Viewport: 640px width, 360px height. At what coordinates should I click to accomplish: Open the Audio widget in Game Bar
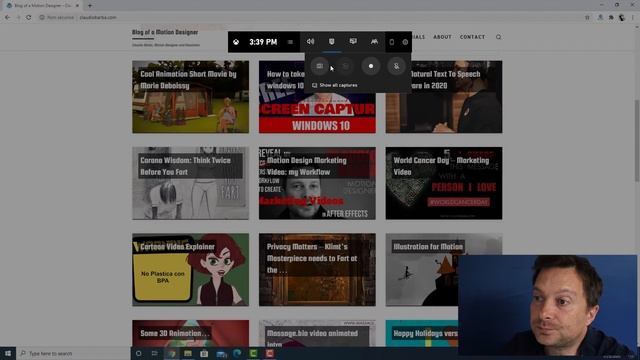(x=311, y=42)
